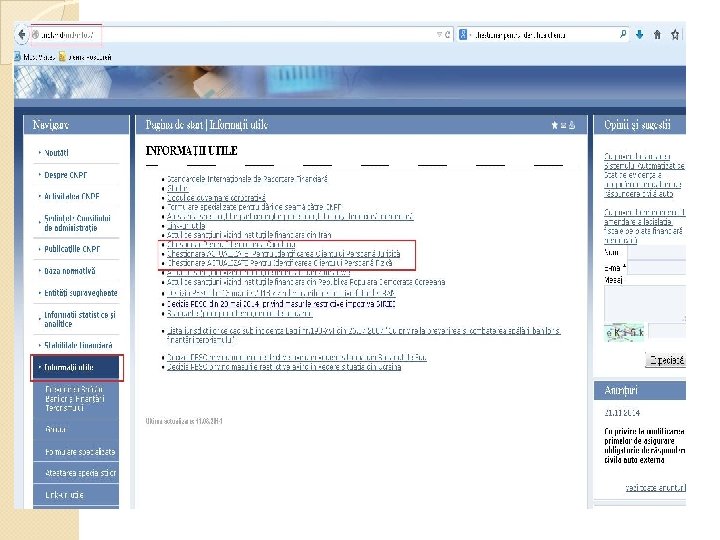Open Iran financial institutions sanctions link

[x=249, y=235]
